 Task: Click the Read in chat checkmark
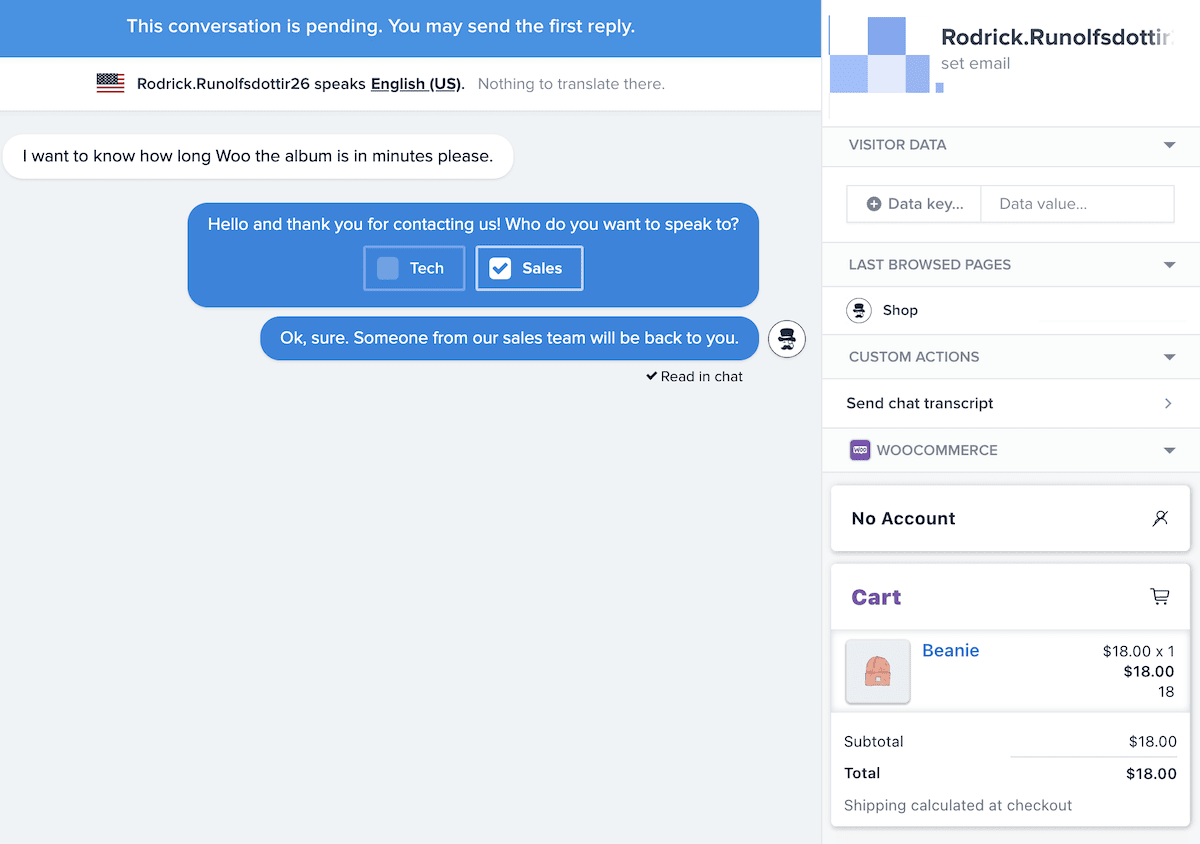click(652, 377)
